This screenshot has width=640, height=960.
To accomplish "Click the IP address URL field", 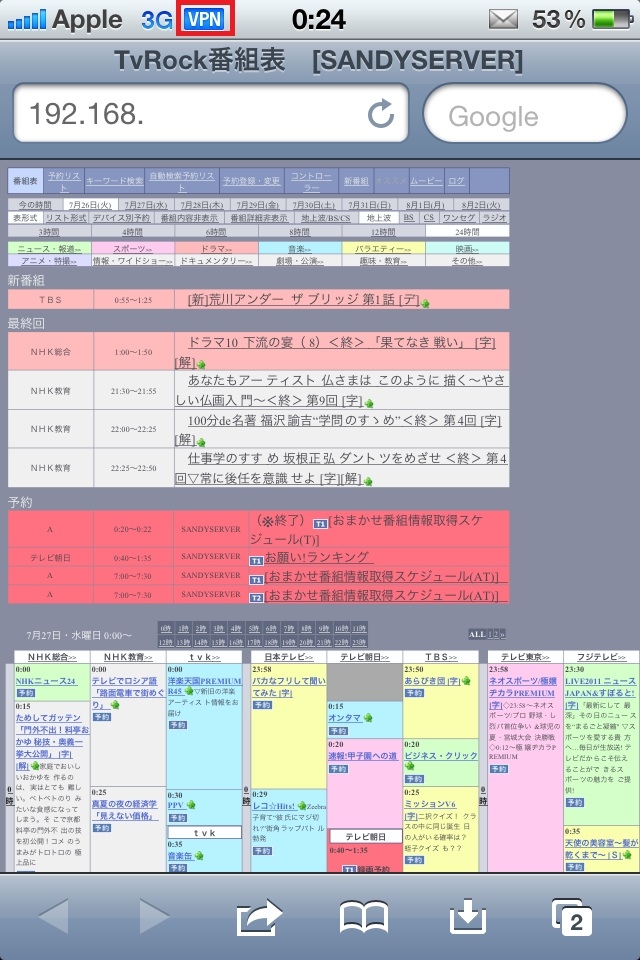I will [x=210, y=113].
